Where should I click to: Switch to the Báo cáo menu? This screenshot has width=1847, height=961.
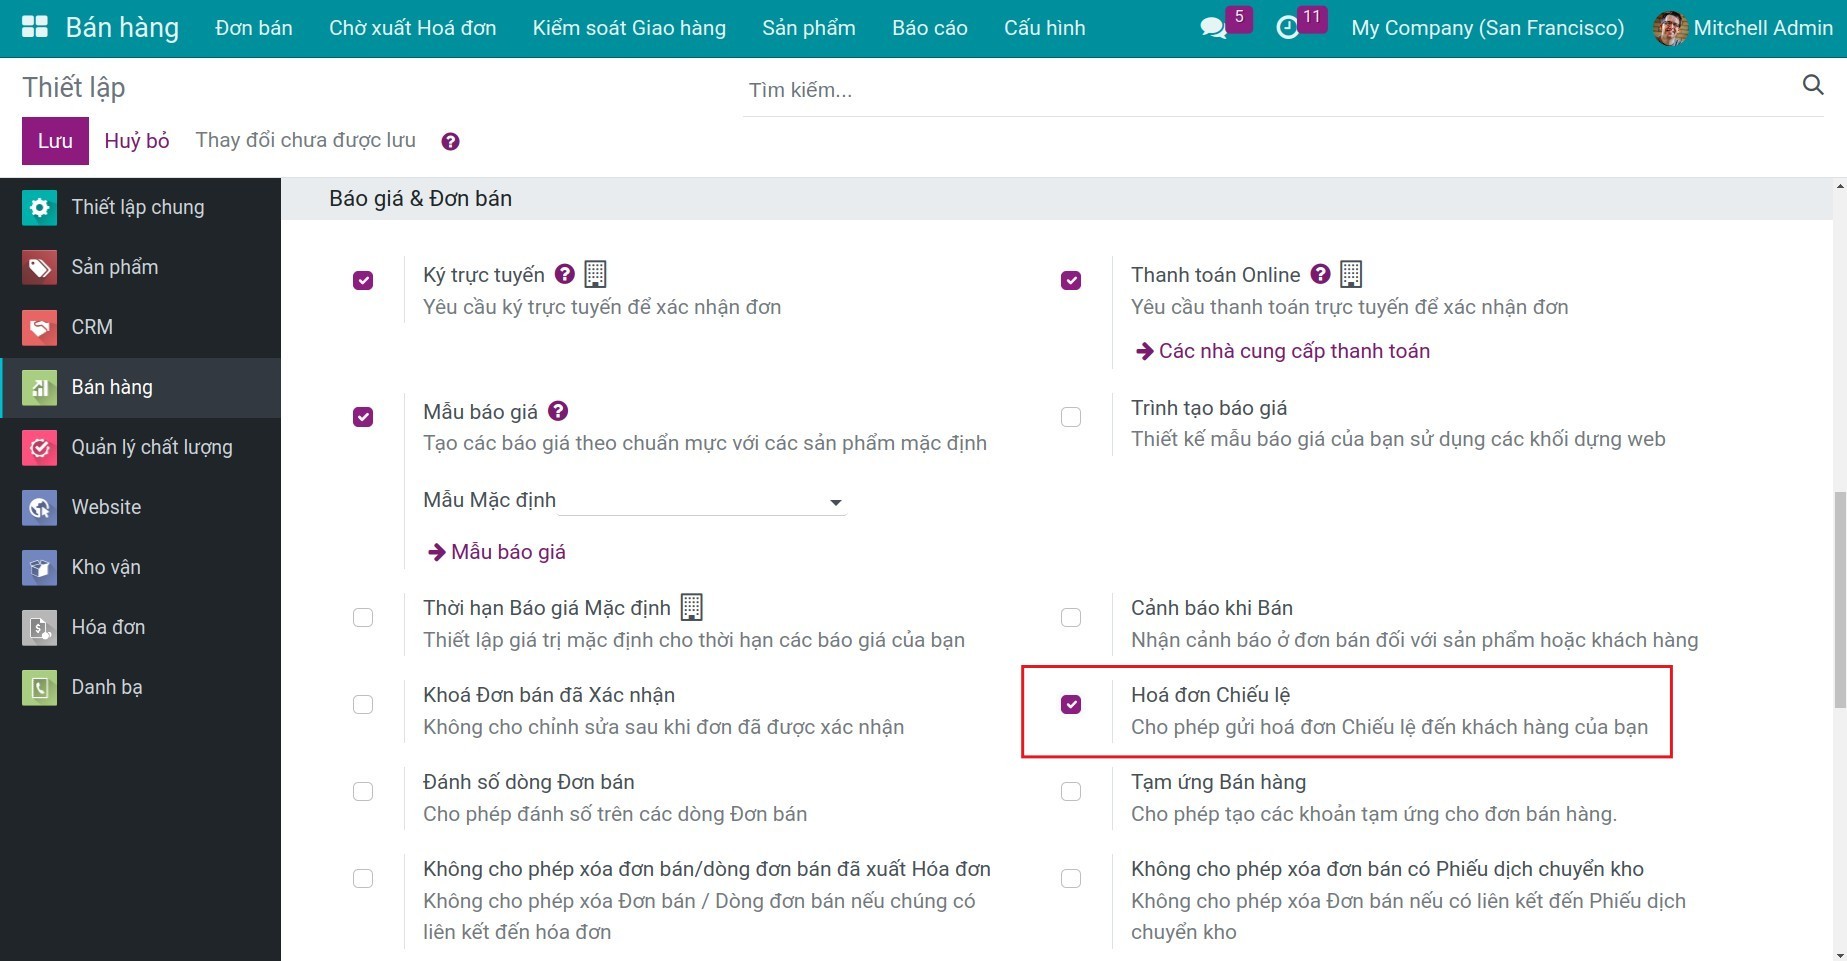pos(929,27)
